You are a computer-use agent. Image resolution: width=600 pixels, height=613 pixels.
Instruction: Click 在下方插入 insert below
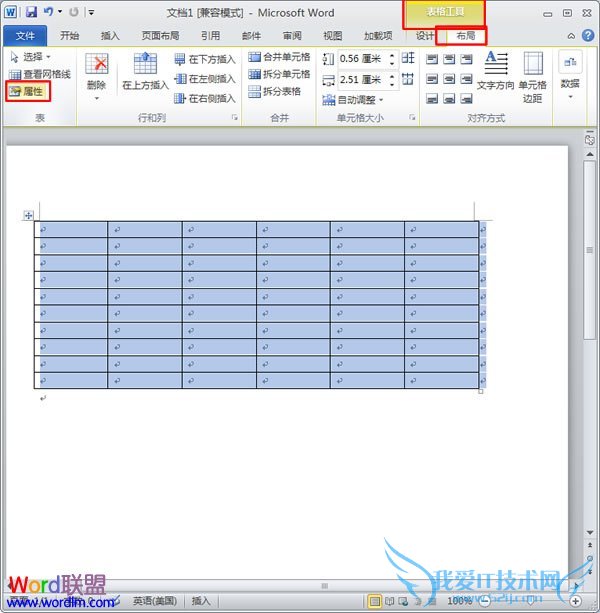[x=205, y=59]
